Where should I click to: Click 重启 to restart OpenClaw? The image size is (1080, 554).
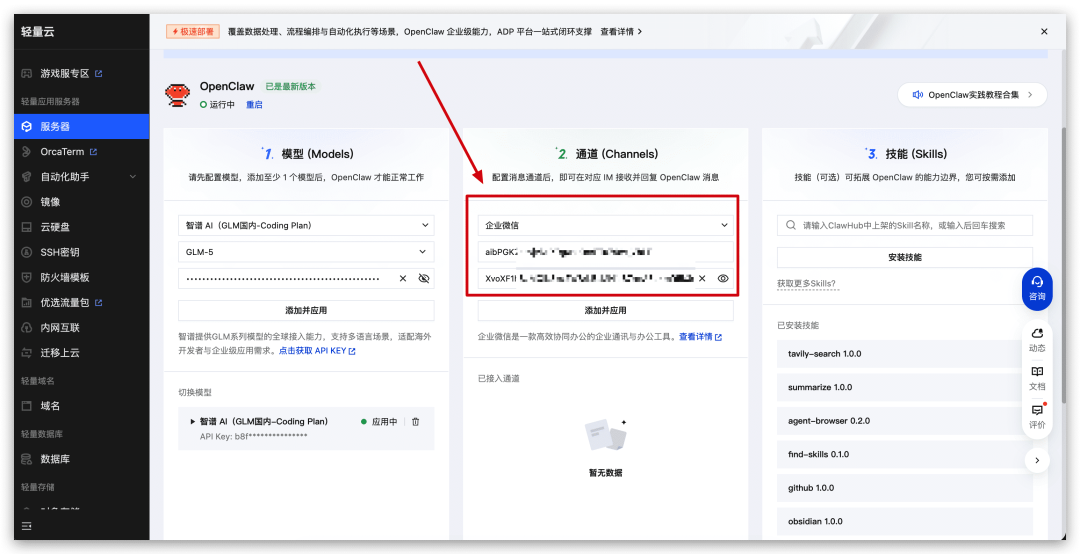254,105
